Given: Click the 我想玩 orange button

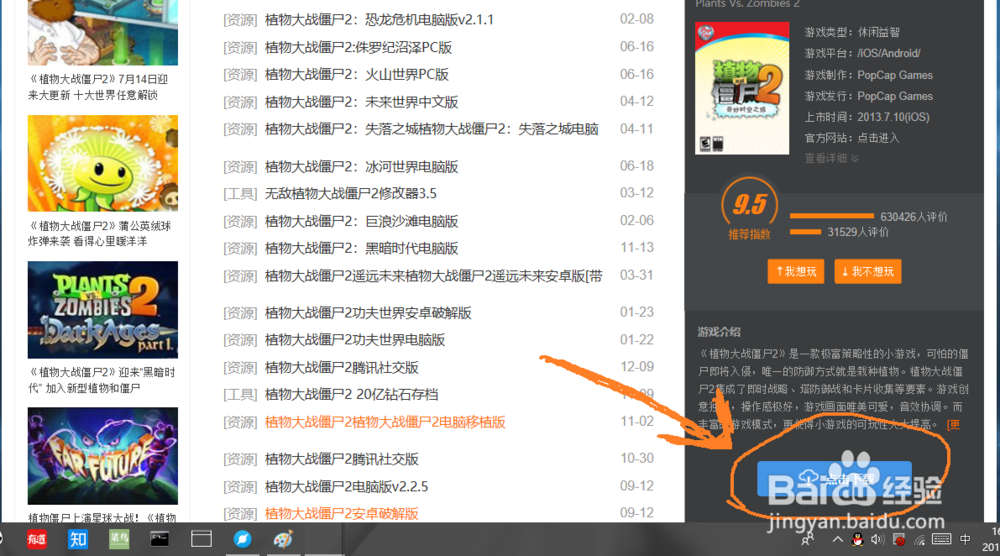Looking at the screenshot, I should (796, 272).
